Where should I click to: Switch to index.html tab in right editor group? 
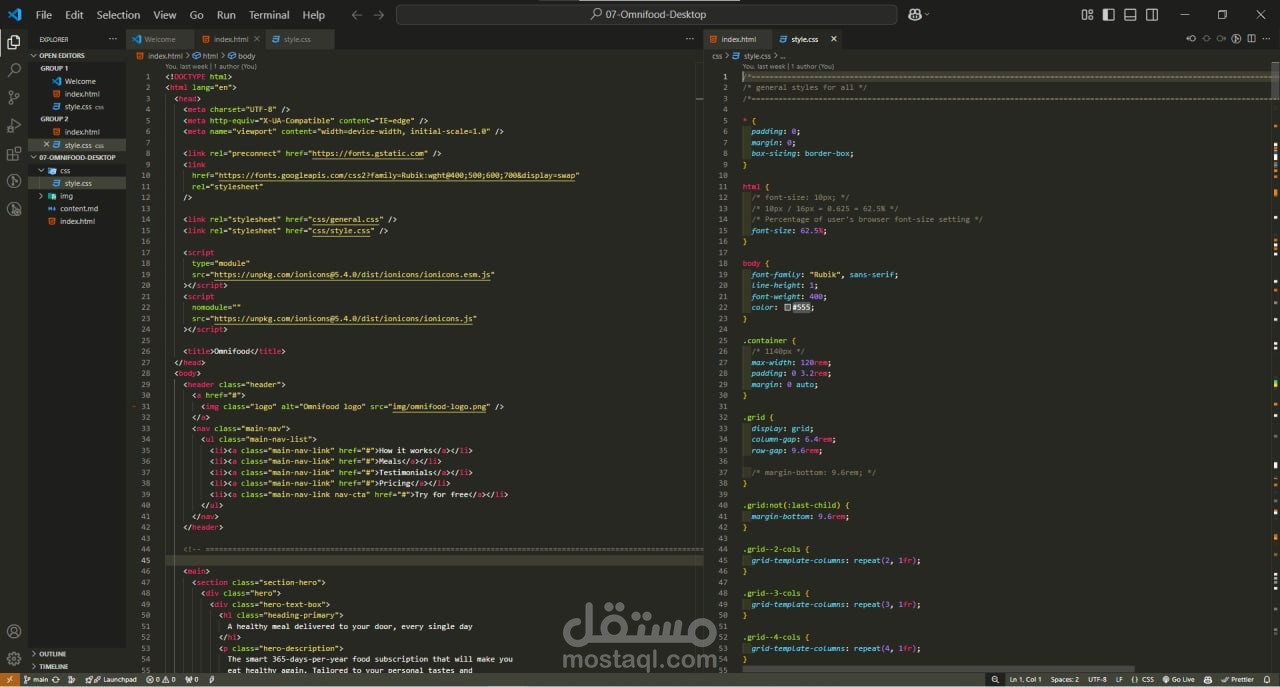(740, 39)
